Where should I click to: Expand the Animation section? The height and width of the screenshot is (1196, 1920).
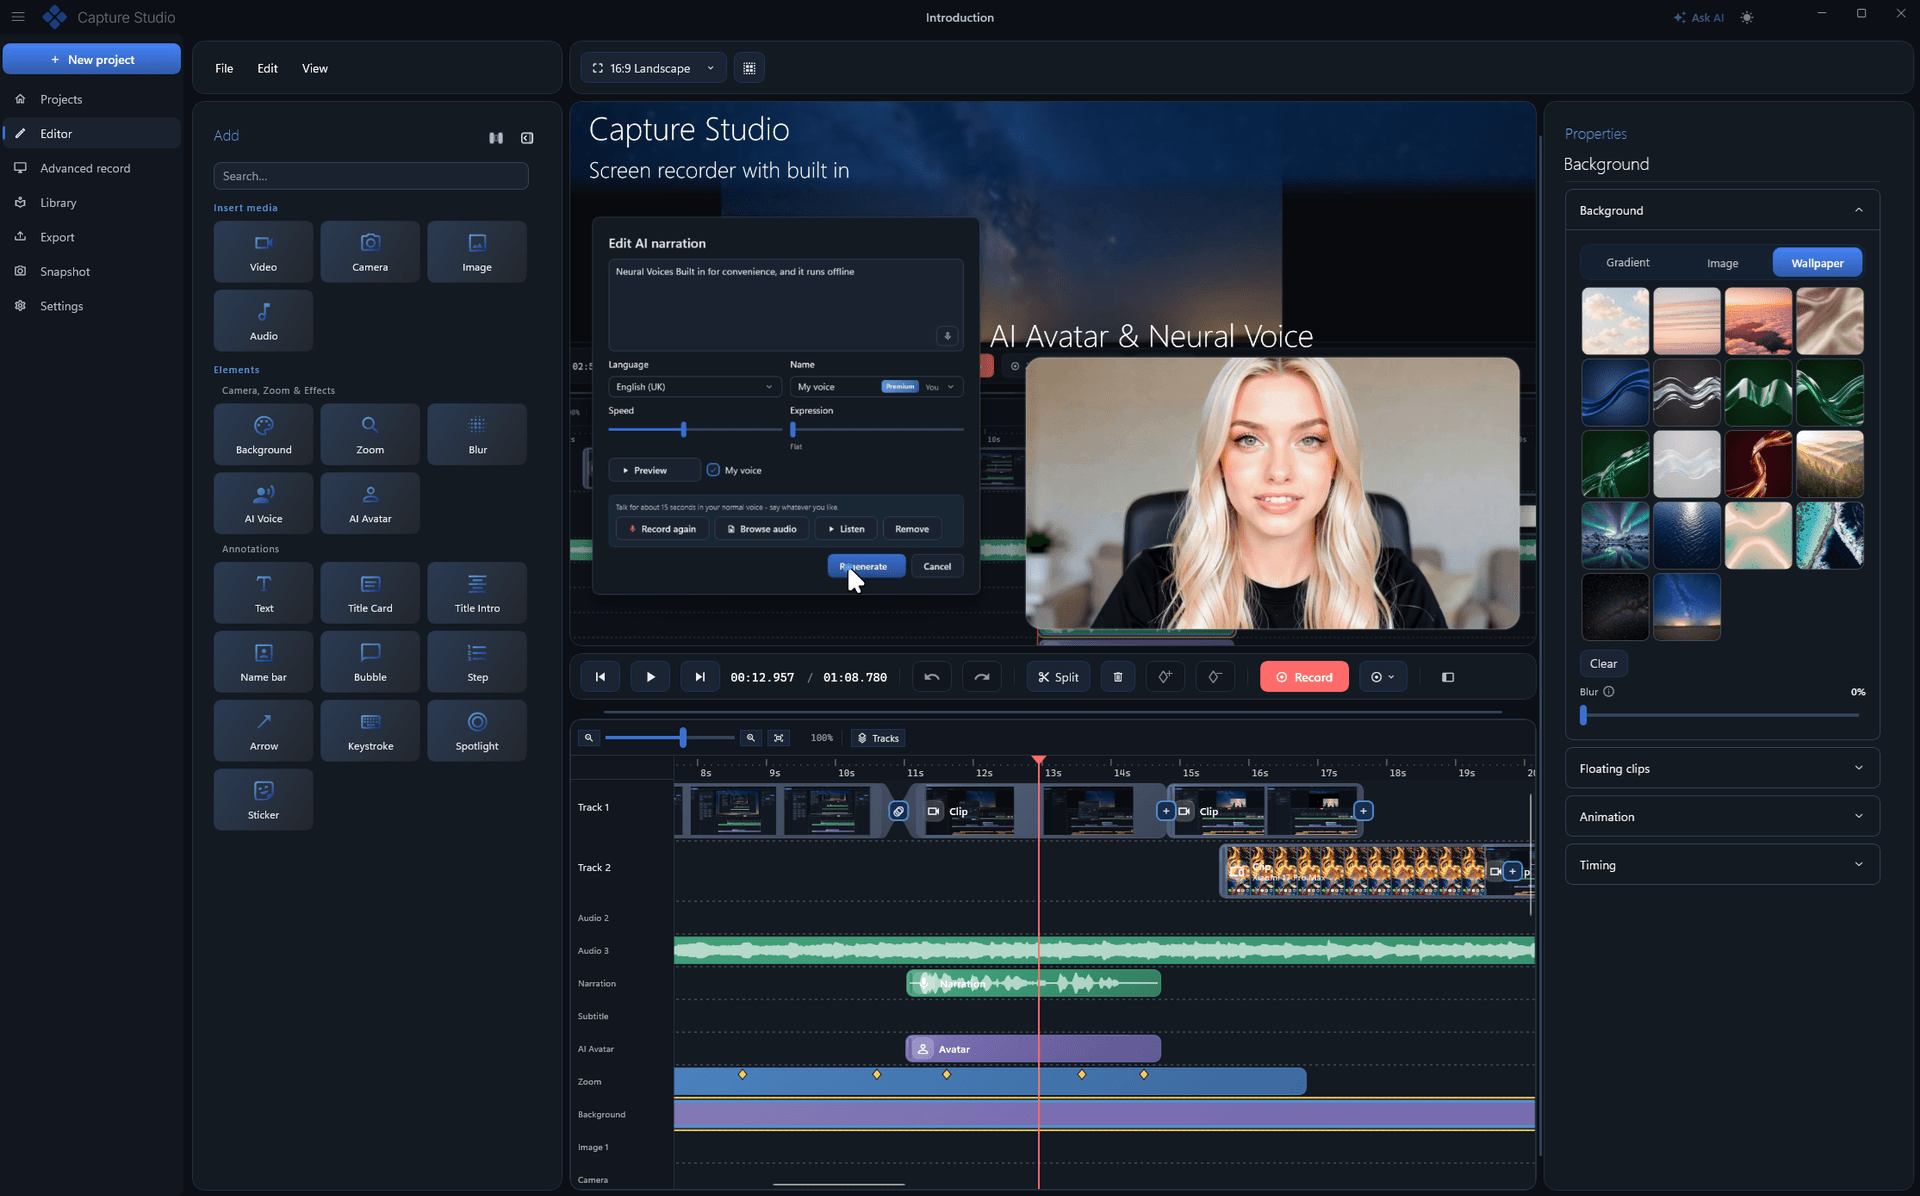tap(1722, 816)
